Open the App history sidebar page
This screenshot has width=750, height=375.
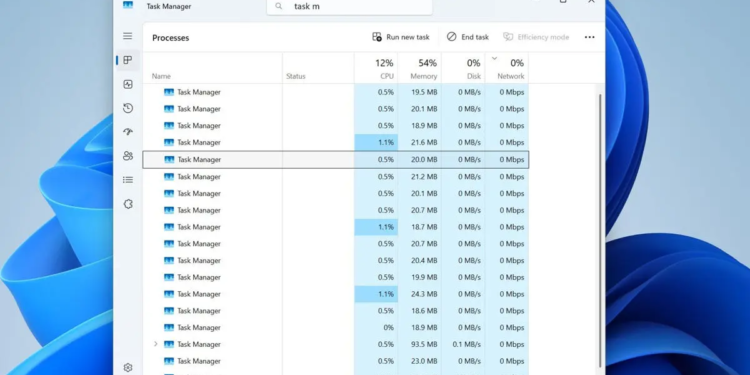tap(127, 108)
